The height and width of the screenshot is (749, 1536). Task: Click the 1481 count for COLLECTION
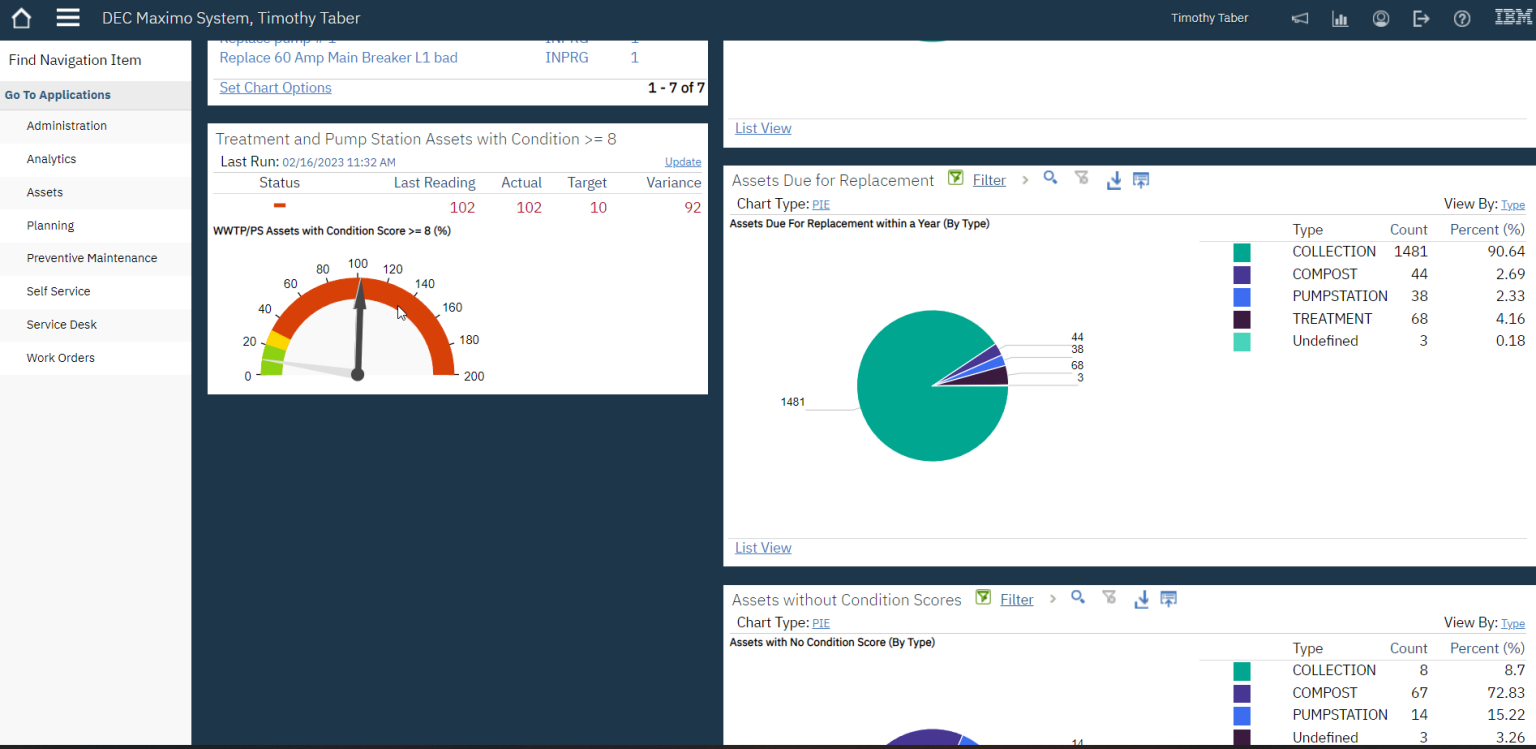click(1411, 252)
